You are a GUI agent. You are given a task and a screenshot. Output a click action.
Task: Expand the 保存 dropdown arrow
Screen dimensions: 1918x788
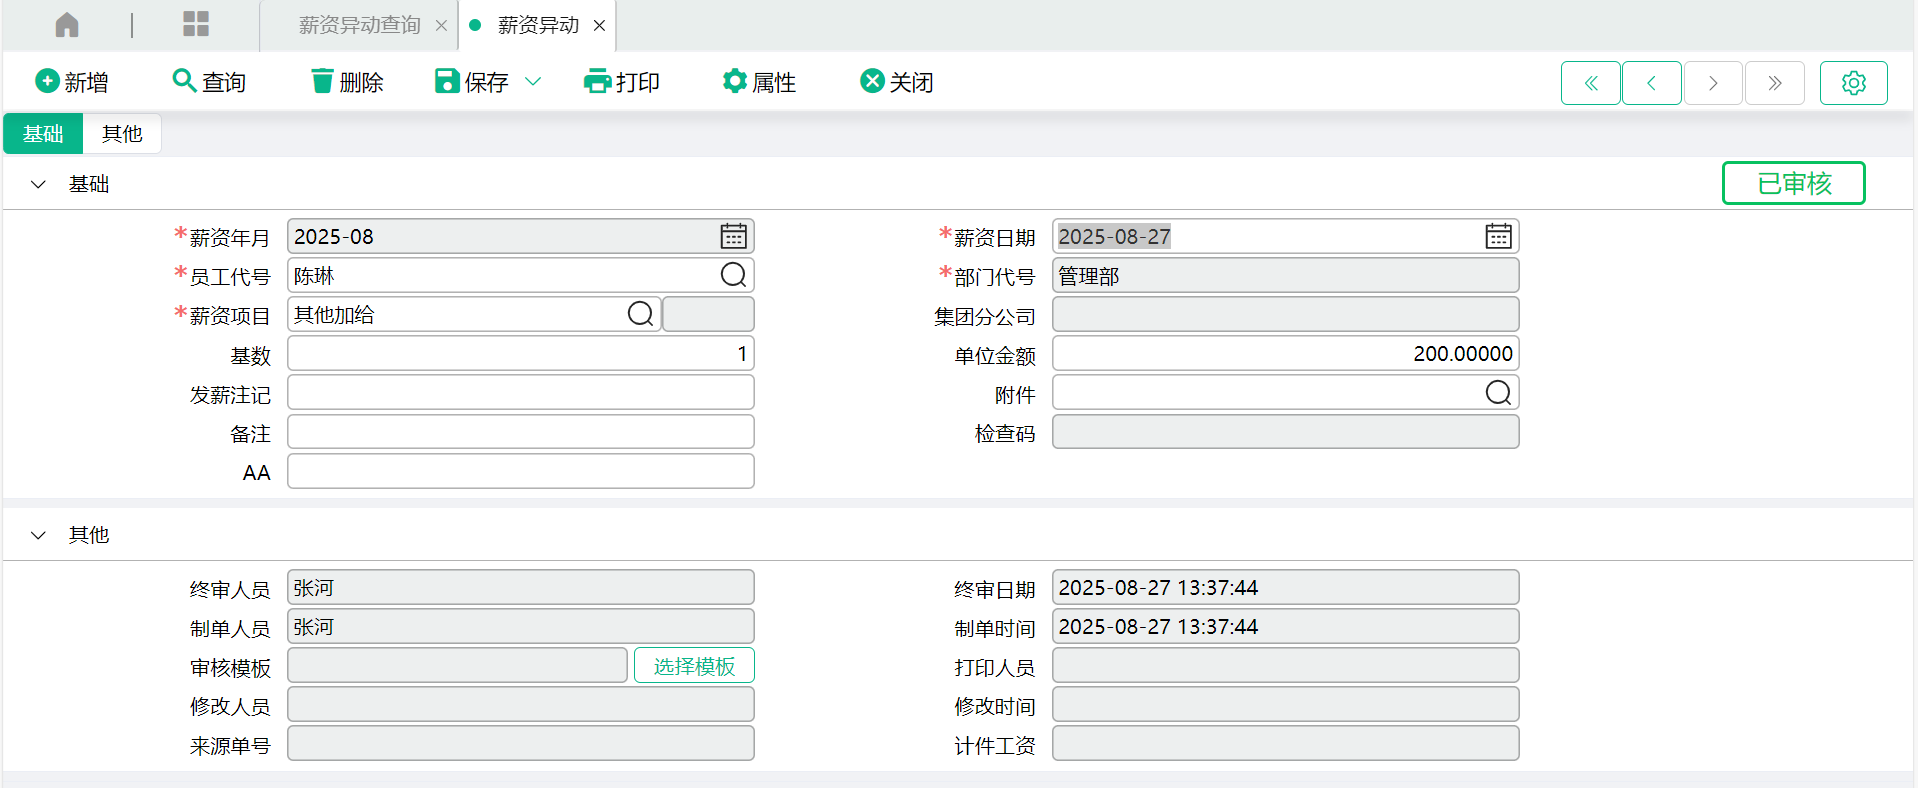[x=533, y=82]
